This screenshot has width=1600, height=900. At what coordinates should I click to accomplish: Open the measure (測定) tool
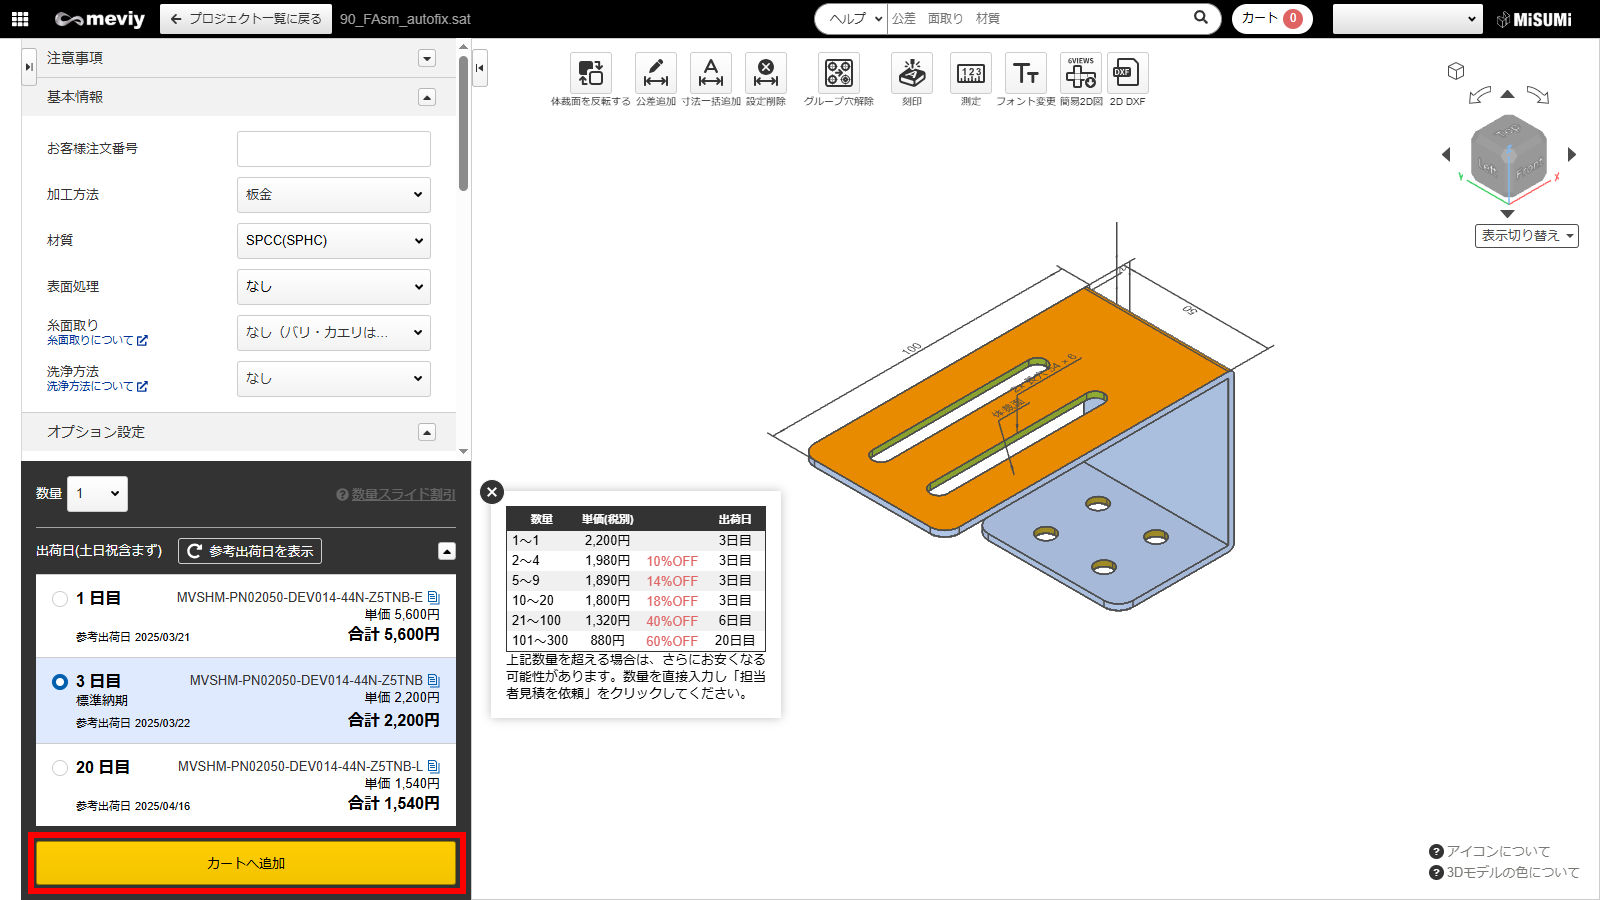970,74
